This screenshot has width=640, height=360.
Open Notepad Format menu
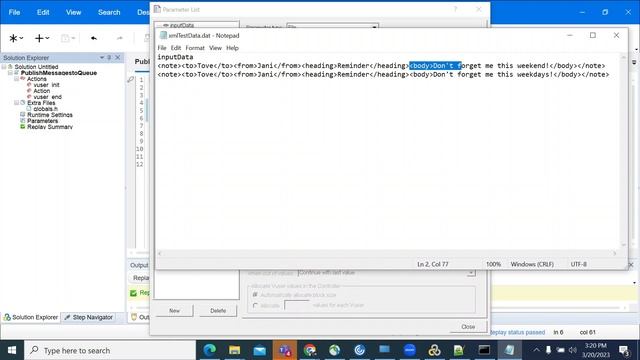click(195, 48)
